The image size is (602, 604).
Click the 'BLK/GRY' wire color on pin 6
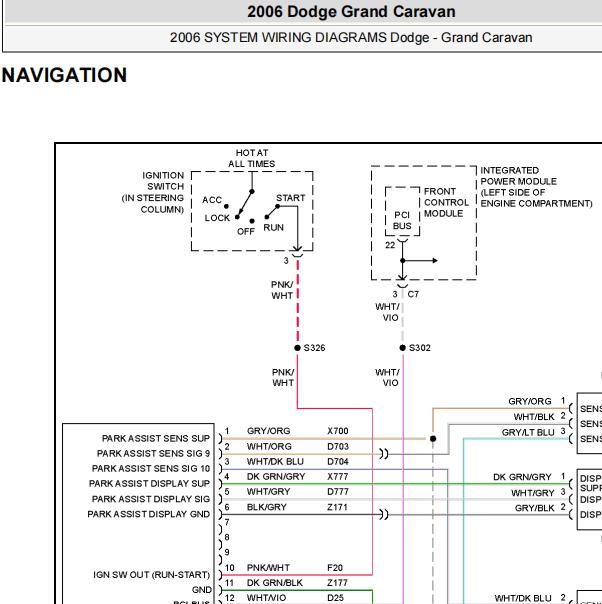[267, 507]
